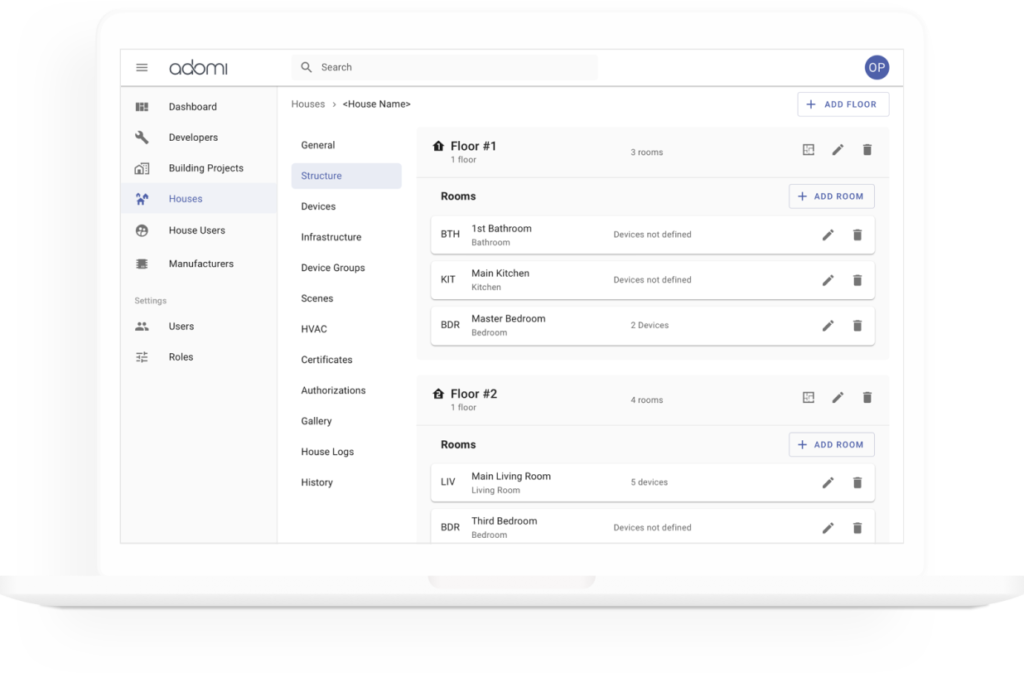Edit the Third Bedroom room
The image size is (1024, 673).
coord(828,527)
